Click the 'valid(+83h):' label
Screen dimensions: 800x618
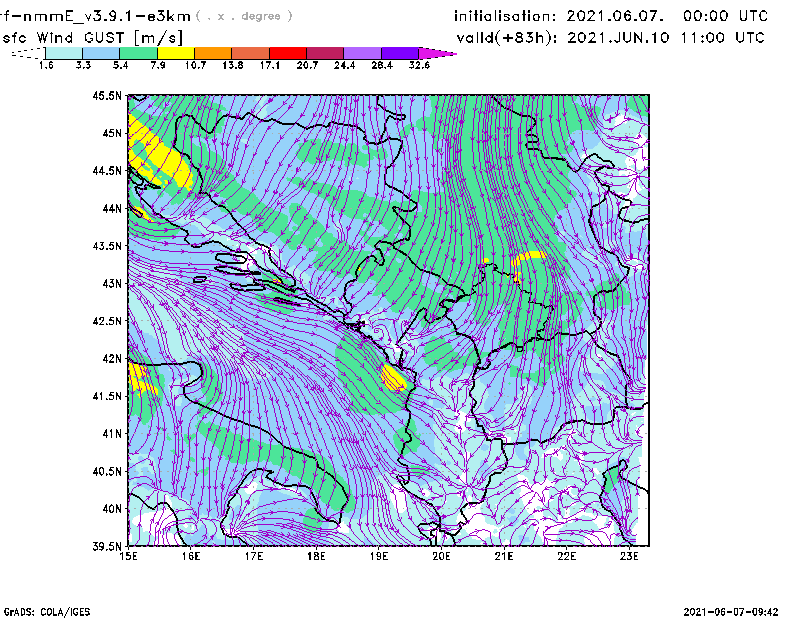click(x=507, y=38)
